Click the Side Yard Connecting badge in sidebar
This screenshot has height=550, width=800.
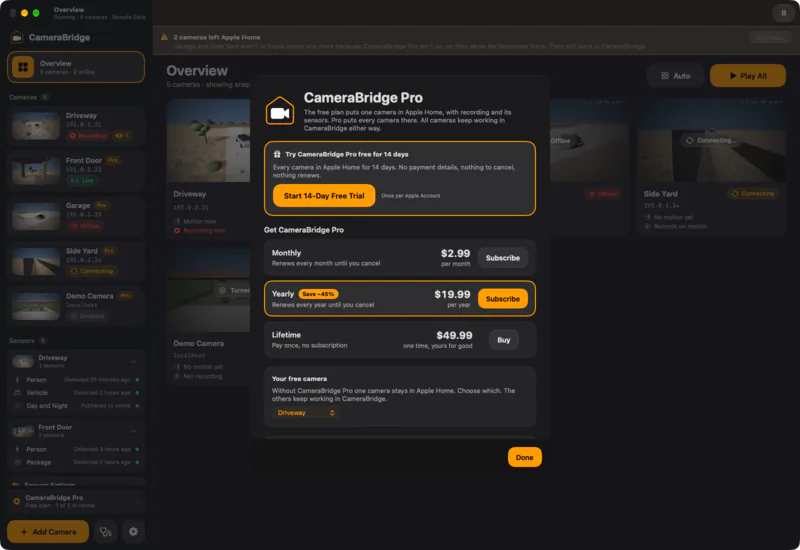pos(91,271)
